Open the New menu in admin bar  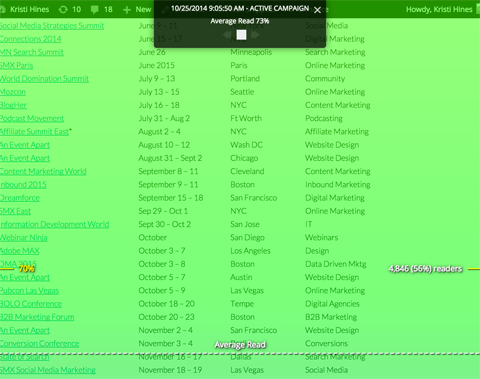pyautogui.click(x=143, y=9)
